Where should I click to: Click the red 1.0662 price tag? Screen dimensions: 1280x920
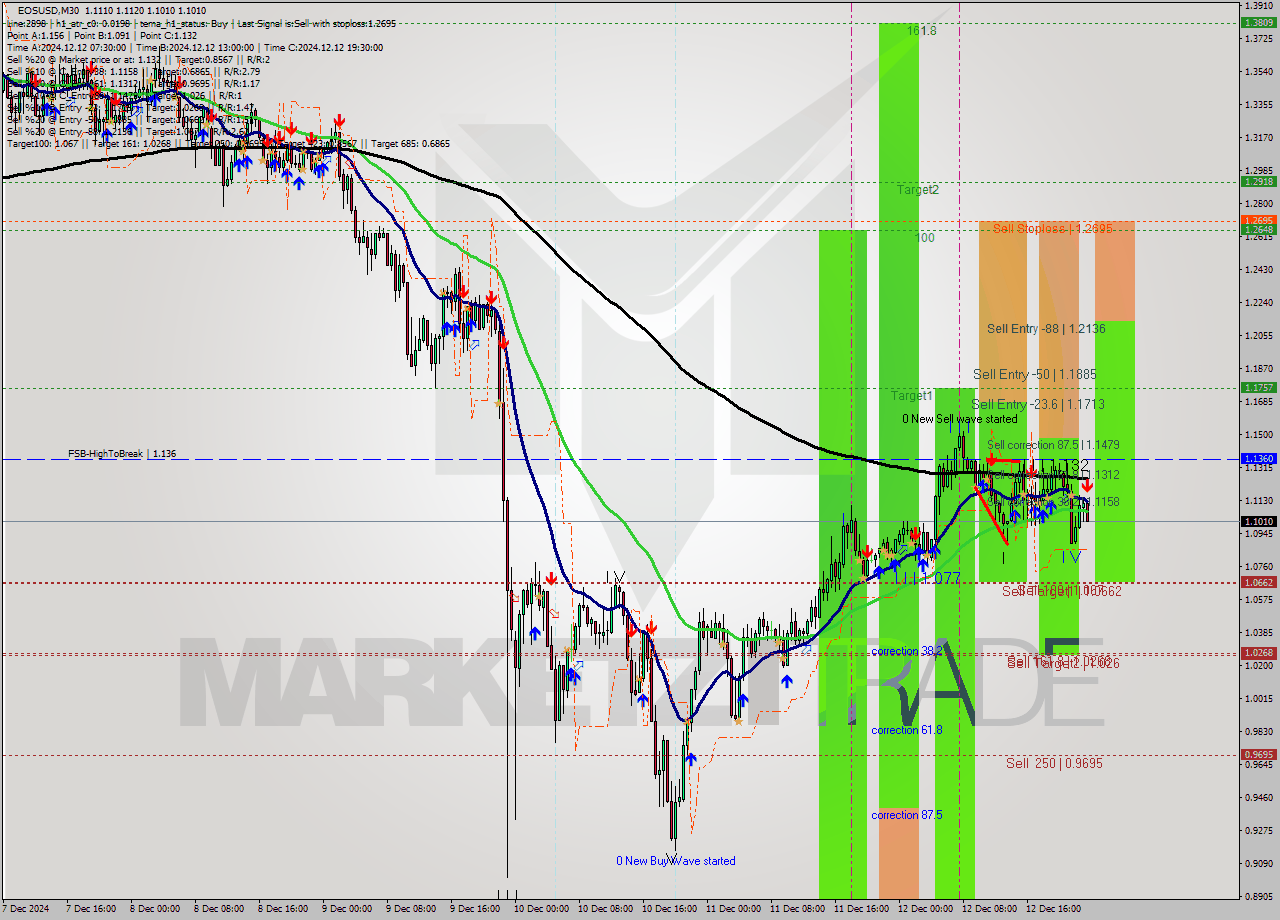point(1257,582)
